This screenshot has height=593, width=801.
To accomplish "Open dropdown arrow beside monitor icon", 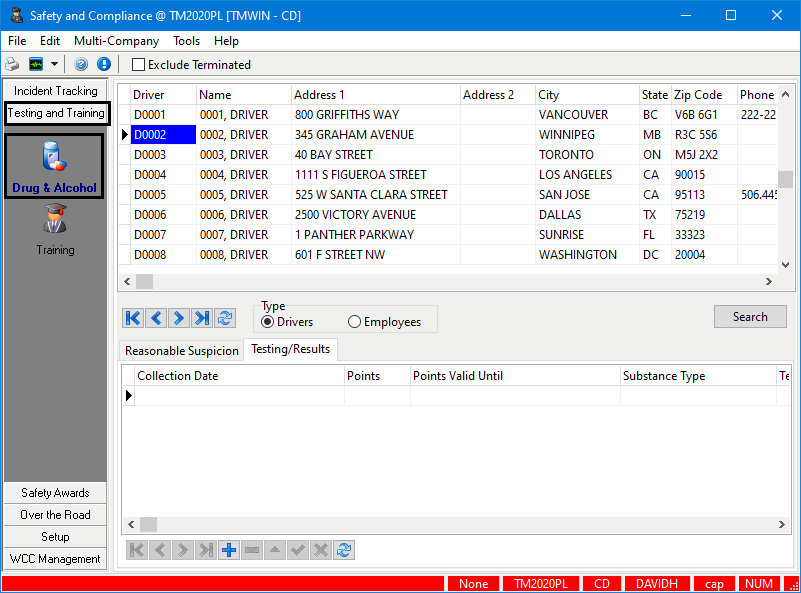I will click(x=54, y=64).
